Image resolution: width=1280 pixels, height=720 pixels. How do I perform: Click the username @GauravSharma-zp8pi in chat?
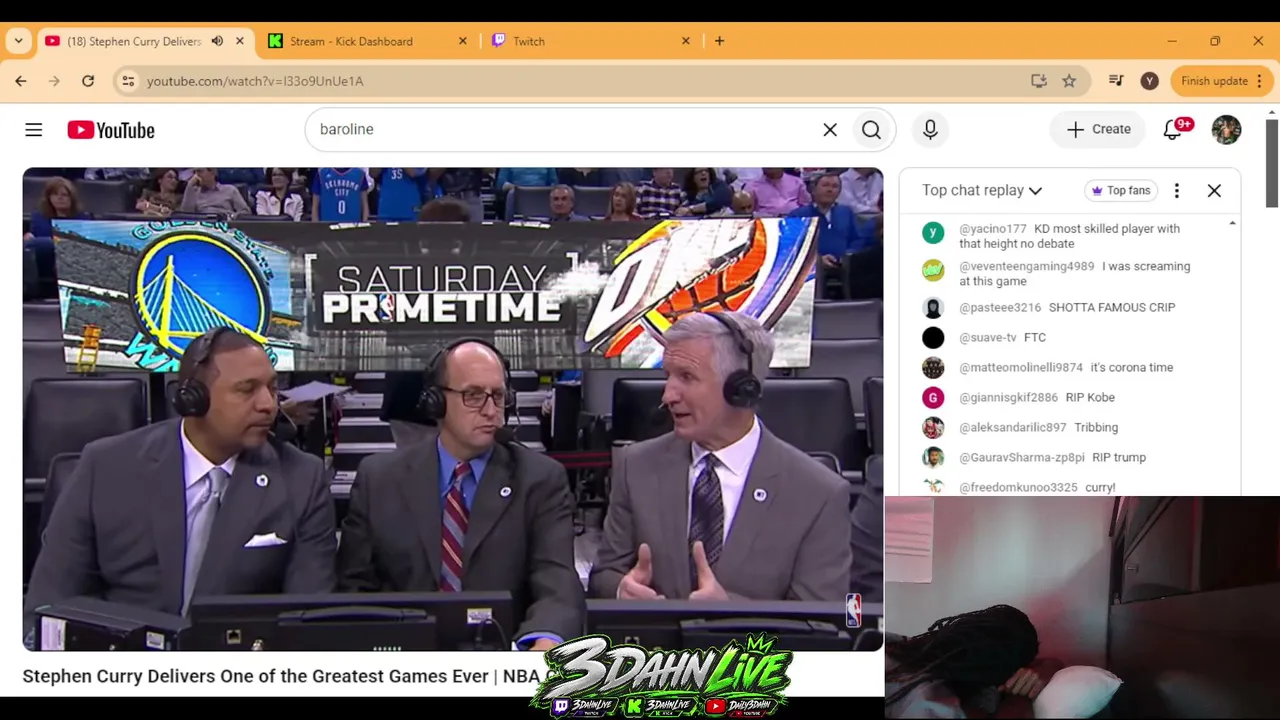[x=1022, y=458]
